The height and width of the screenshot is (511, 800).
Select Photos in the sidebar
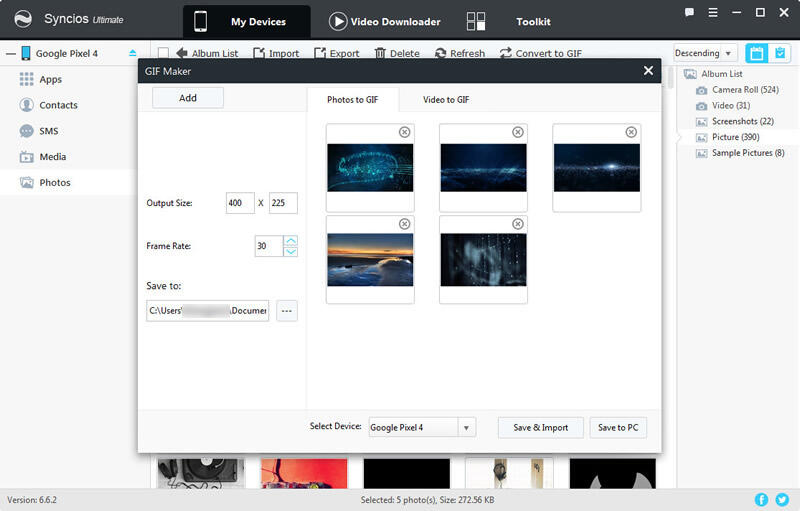click(x=45, y=183)
